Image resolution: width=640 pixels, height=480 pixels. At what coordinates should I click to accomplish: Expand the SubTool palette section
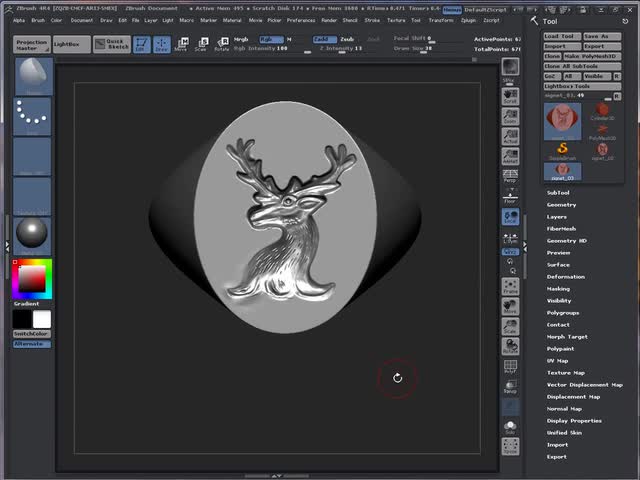tap(558, 193)
